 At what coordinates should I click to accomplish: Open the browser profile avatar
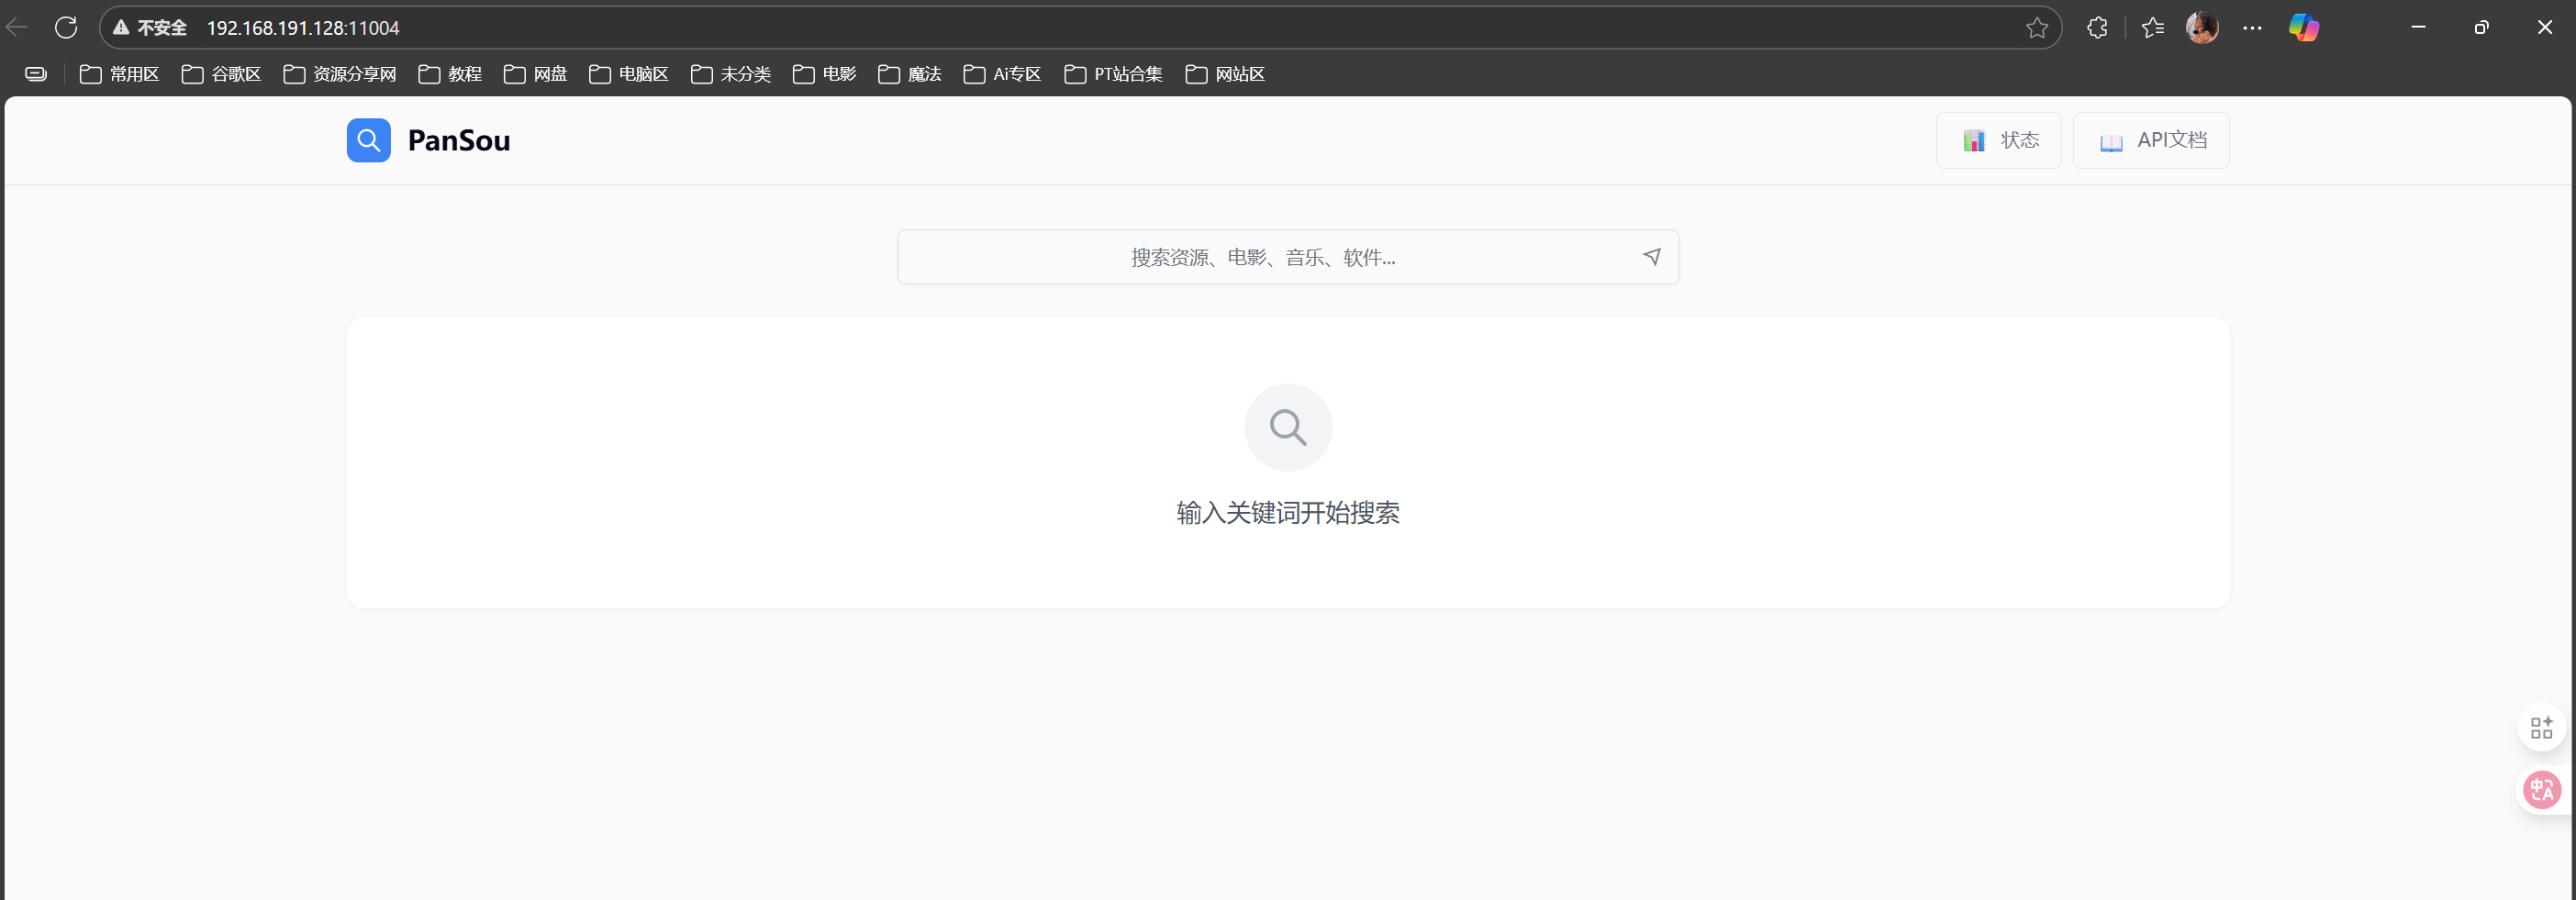(x=2201, y=28)
